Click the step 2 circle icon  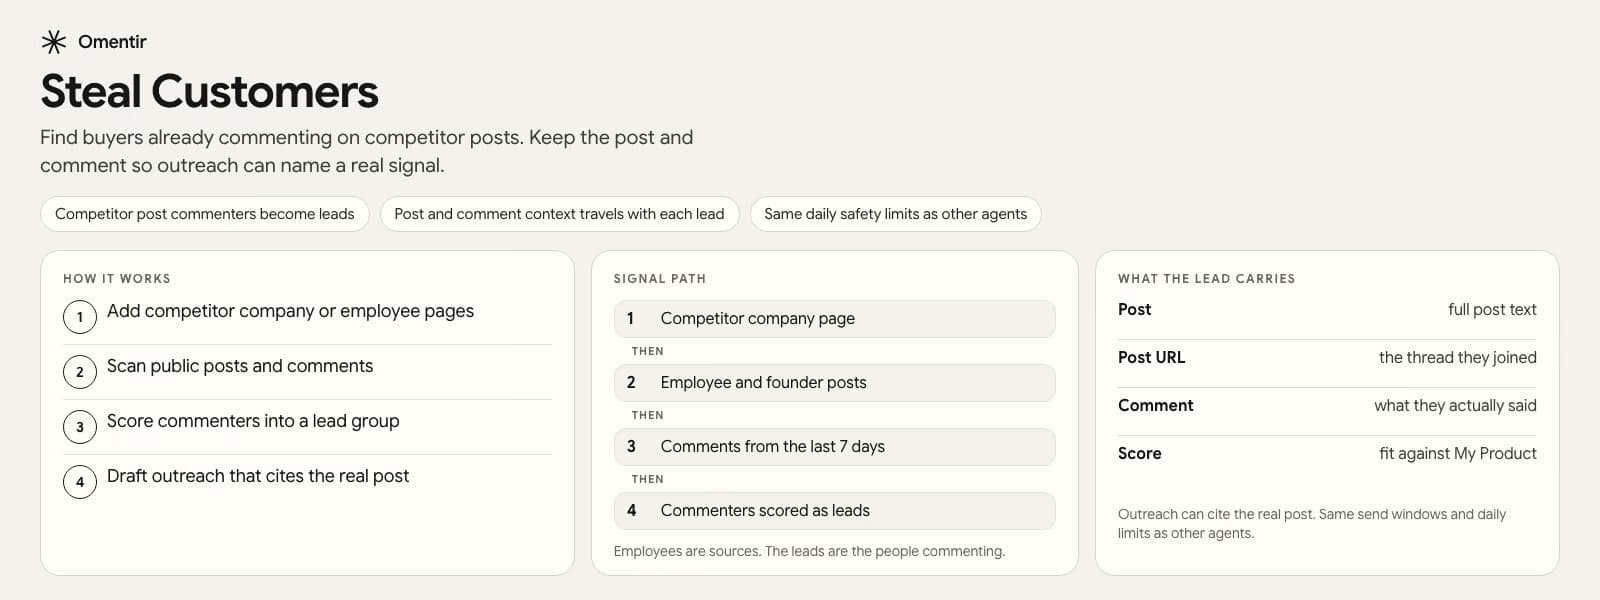(x=80, y=372)
